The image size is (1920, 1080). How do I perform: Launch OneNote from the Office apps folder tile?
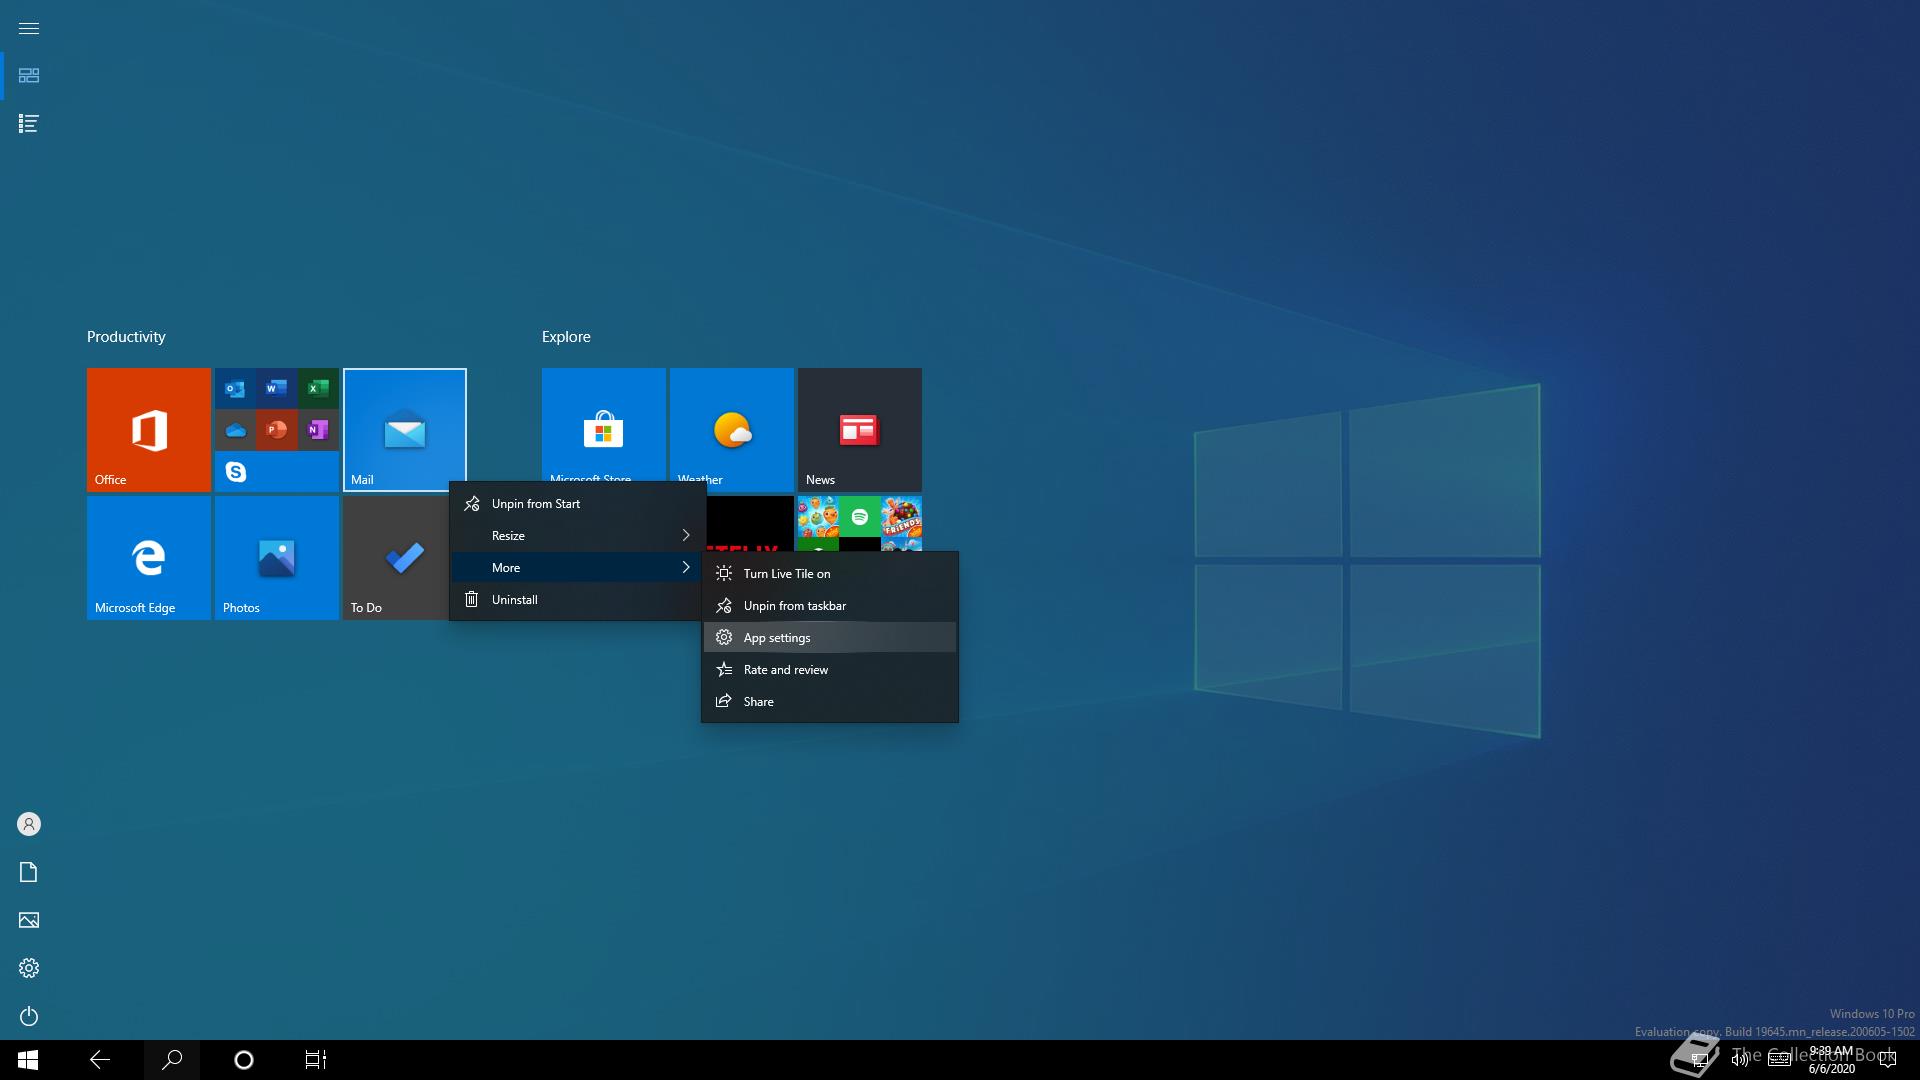[x=318, y=430]
